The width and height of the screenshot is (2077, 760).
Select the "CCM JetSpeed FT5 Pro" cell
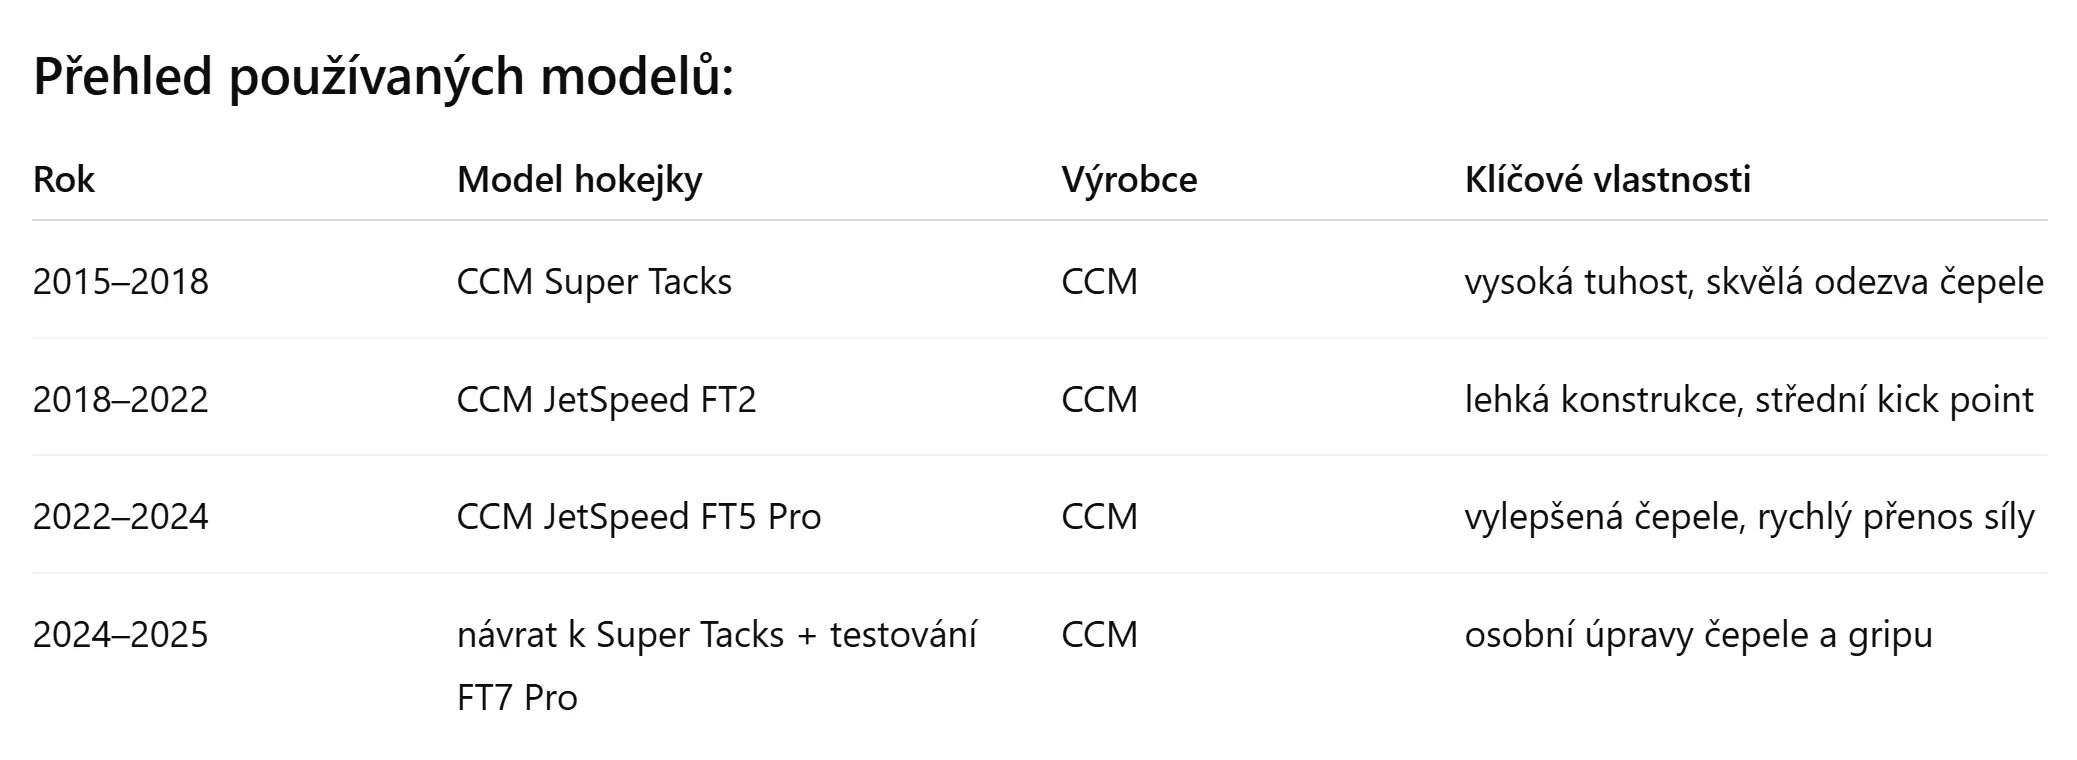coord(638,517)
